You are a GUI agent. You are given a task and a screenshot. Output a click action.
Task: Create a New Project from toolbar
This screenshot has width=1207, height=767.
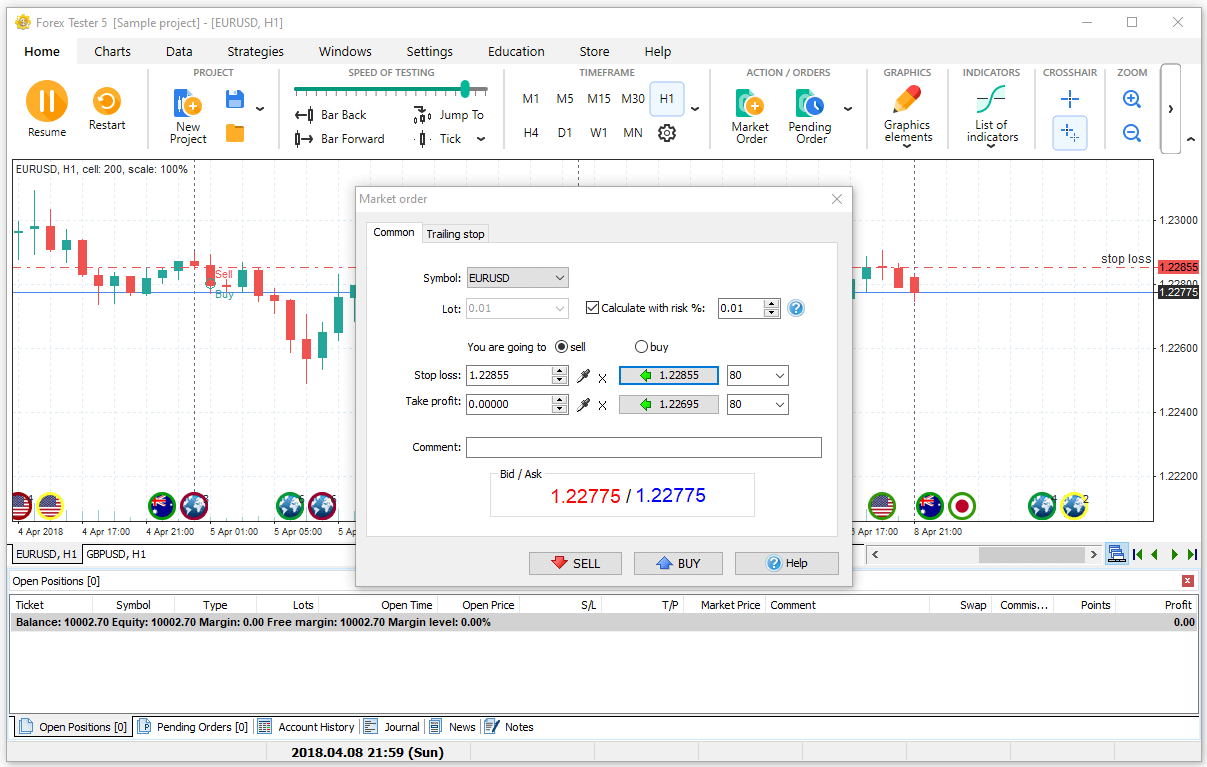[188, 104]
